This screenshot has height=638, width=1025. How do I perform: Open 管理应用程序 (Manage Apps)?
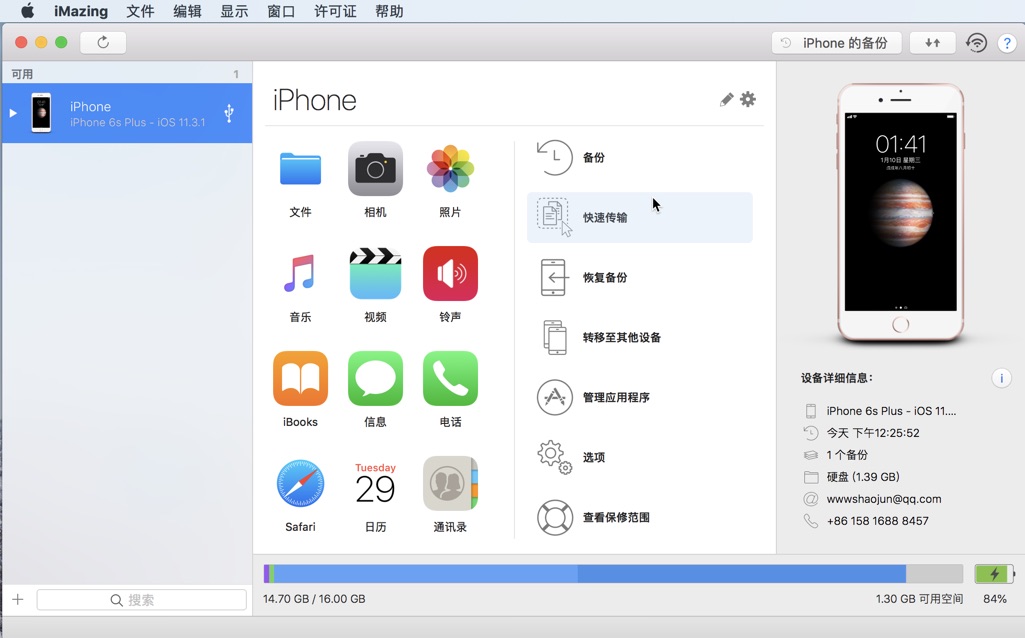639,397
